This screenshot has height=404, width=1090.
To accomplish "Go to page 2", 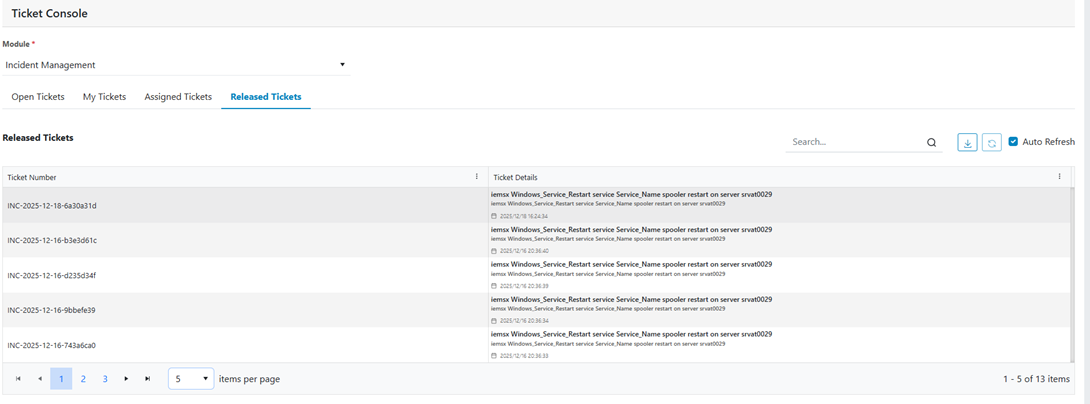I will [83, 379].
